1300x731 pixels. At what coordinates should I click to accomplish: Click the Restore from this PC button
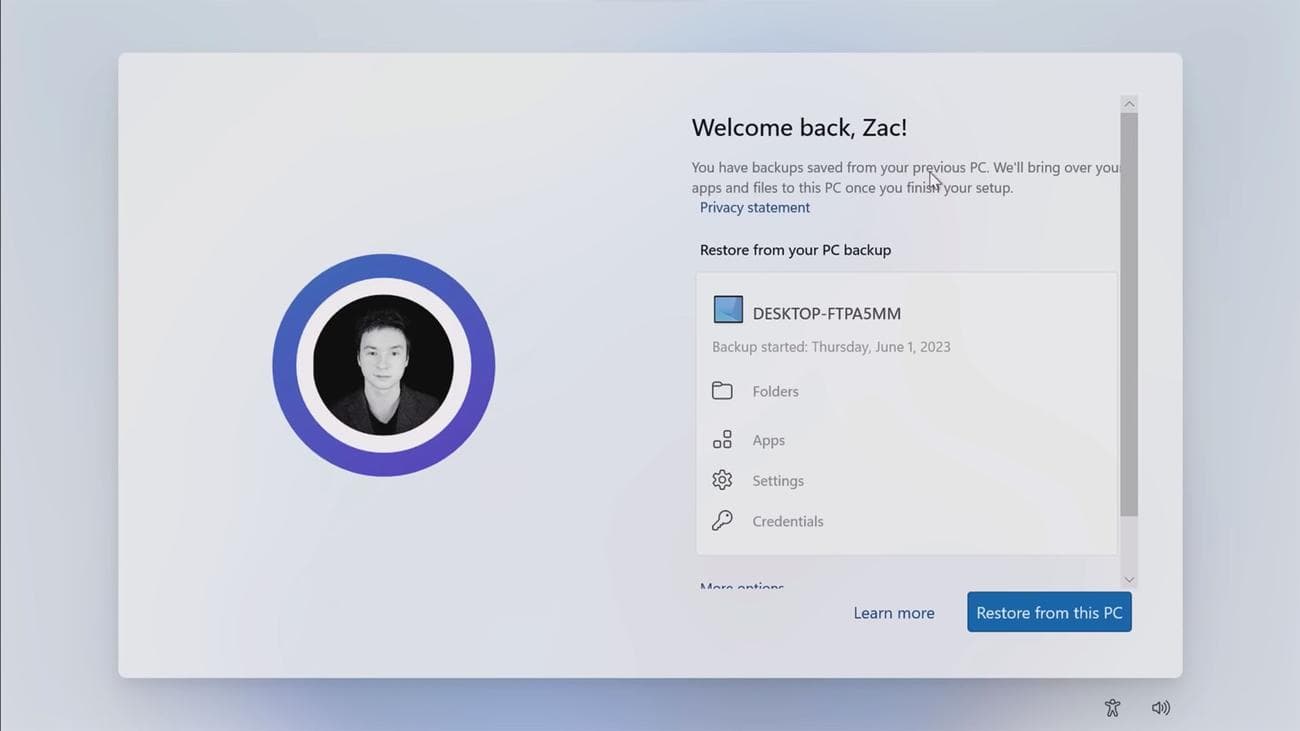(x=1048, y=611)
